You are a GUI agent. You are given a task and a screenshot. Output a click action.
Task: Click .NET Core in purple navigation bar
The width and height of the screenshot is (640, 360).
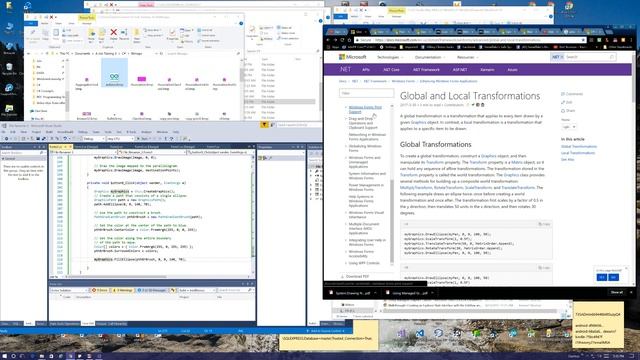pyautogui.click(x=391, y=70)
